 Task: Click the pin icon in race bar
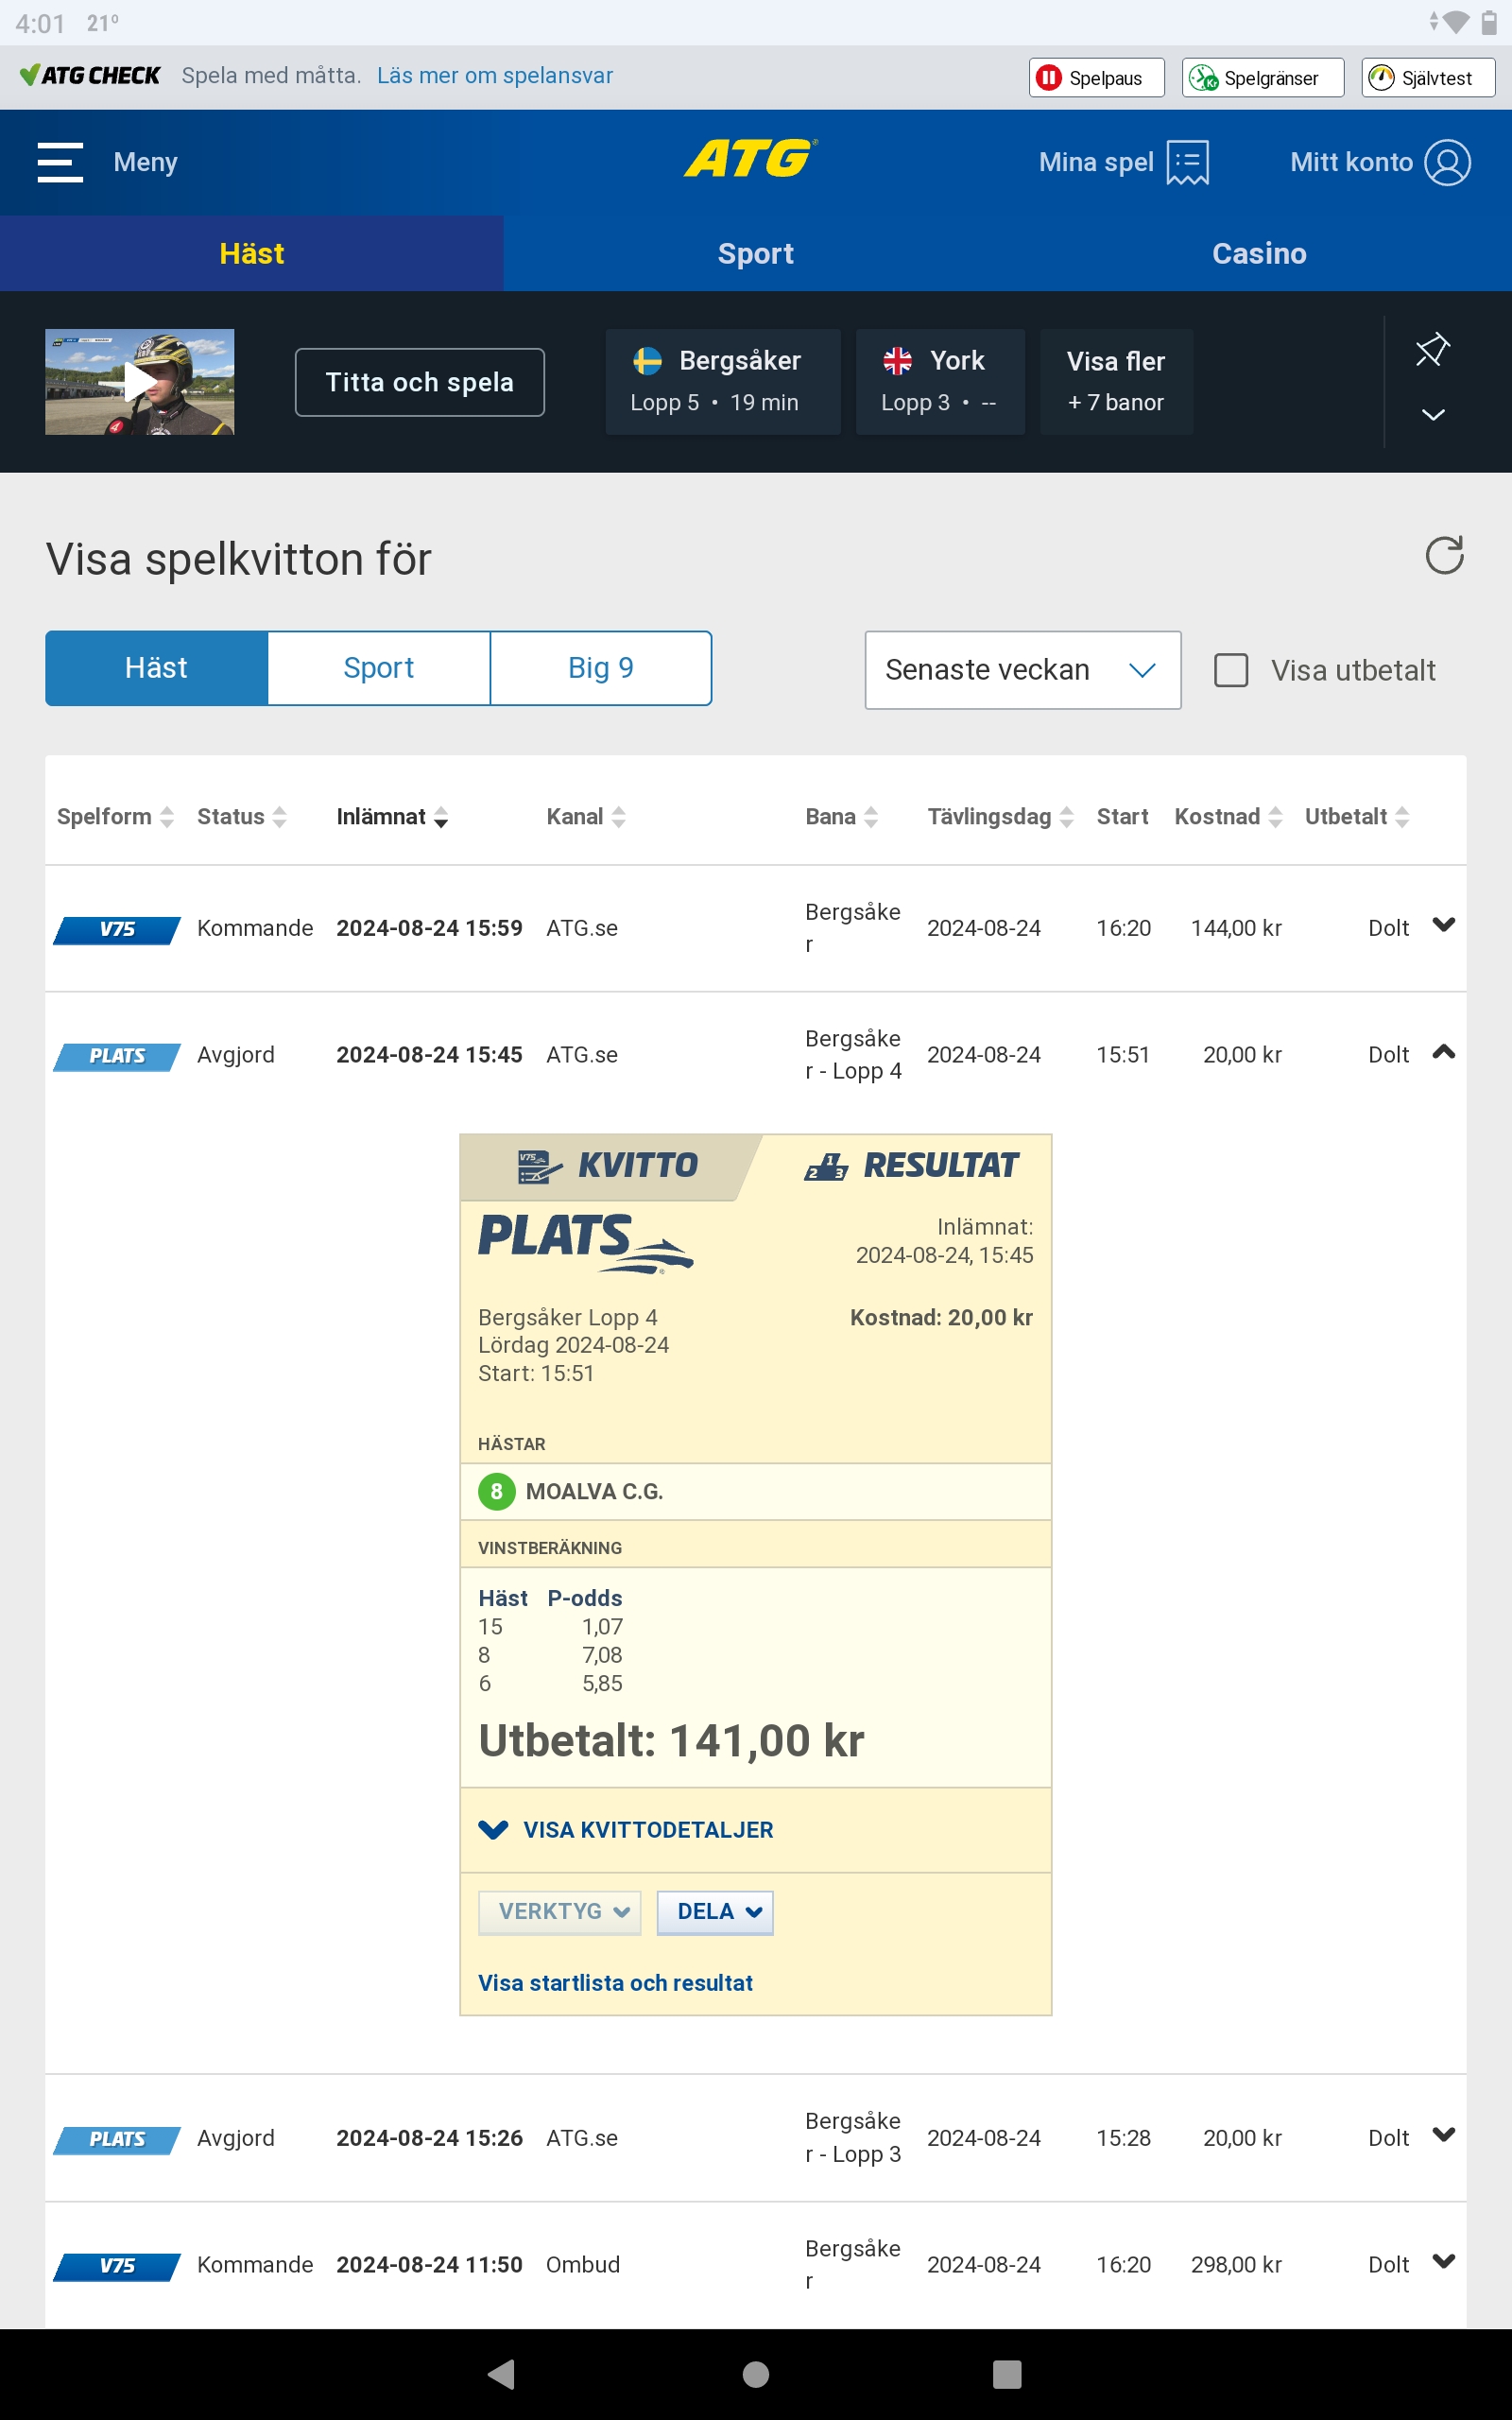[1432, 350]
